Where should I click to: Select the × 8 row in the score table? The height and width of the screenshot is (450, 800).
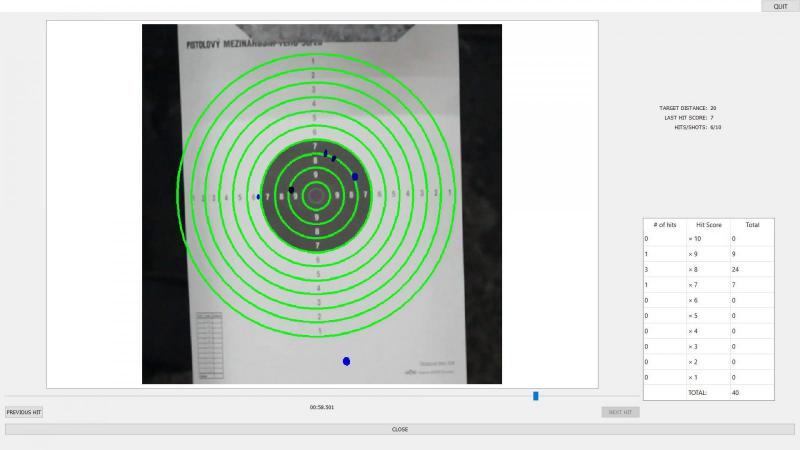click(x=708, y=270)
